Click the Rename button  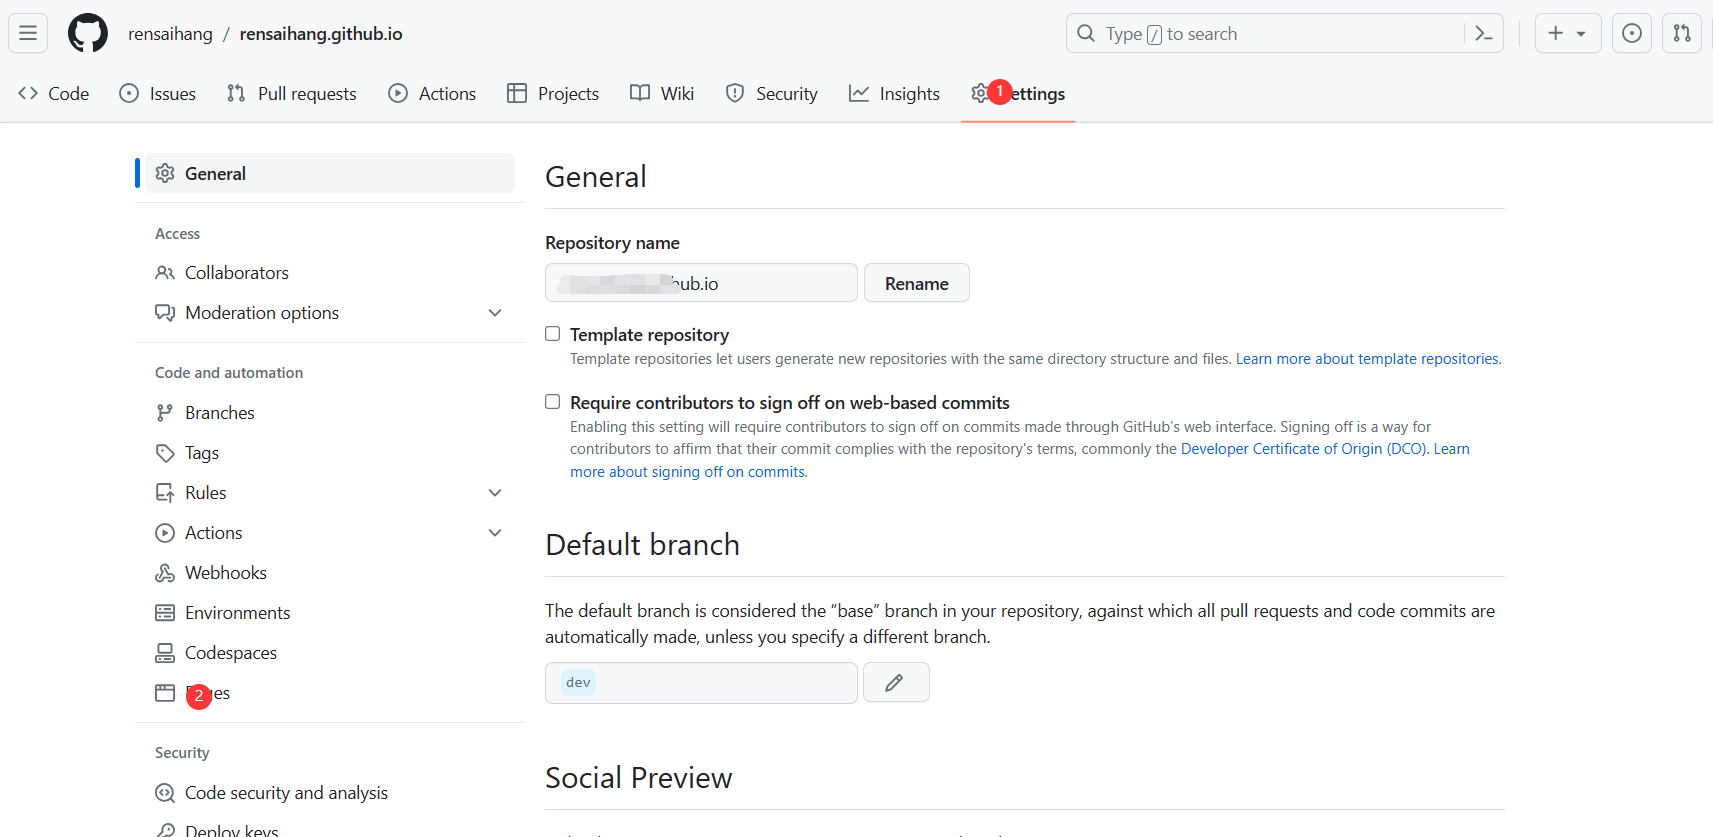click(x=917, y=283)
